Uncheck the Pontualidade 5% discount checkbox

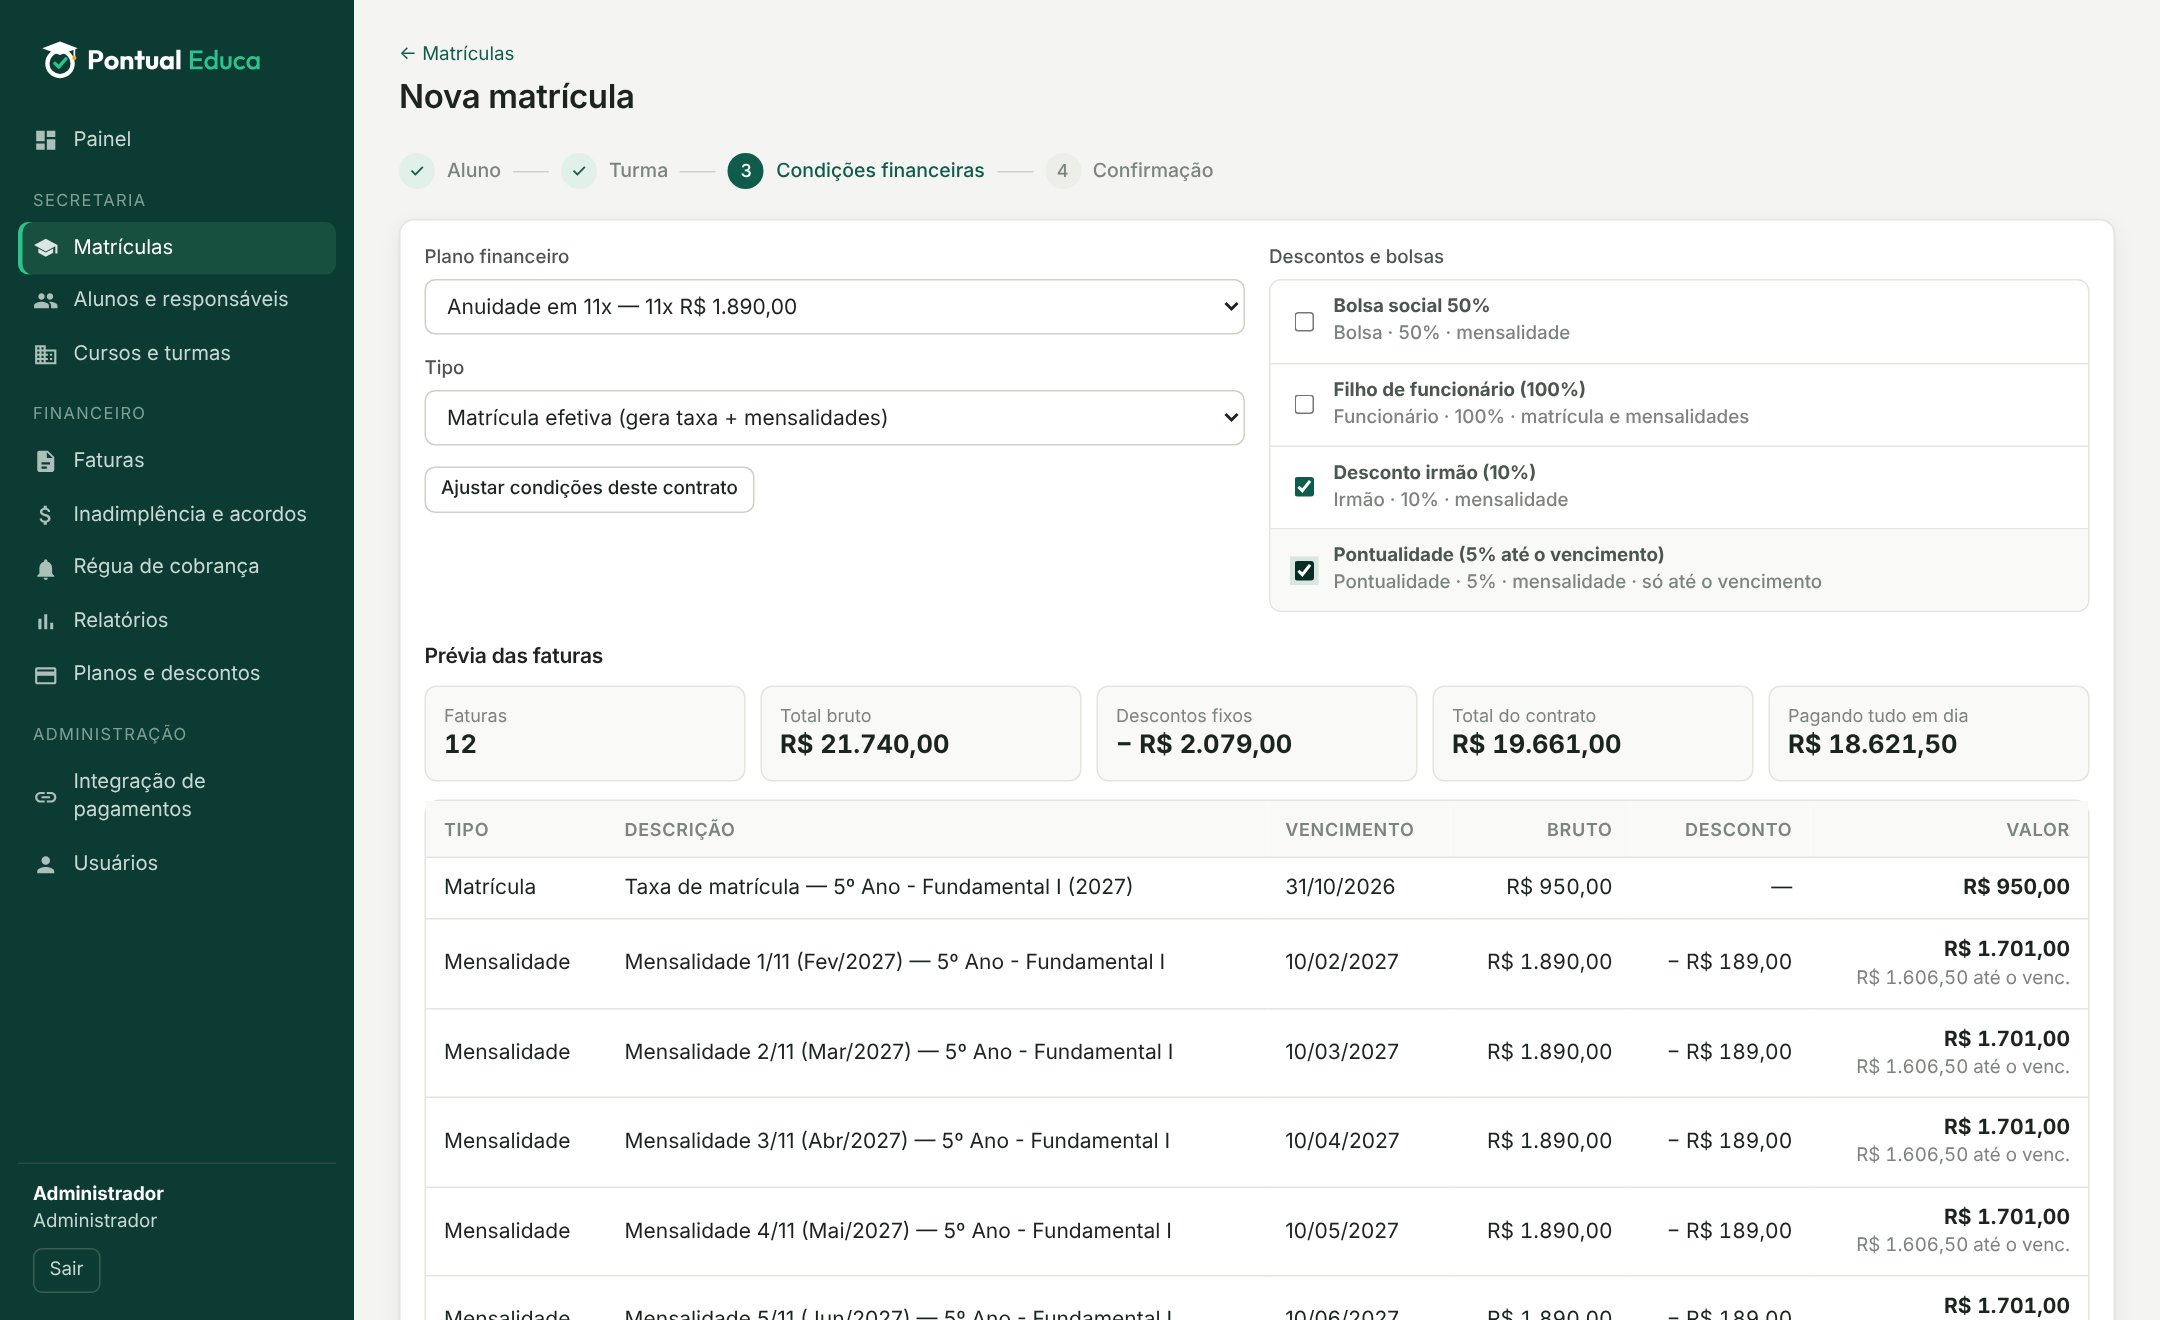tap(1304, 570)
